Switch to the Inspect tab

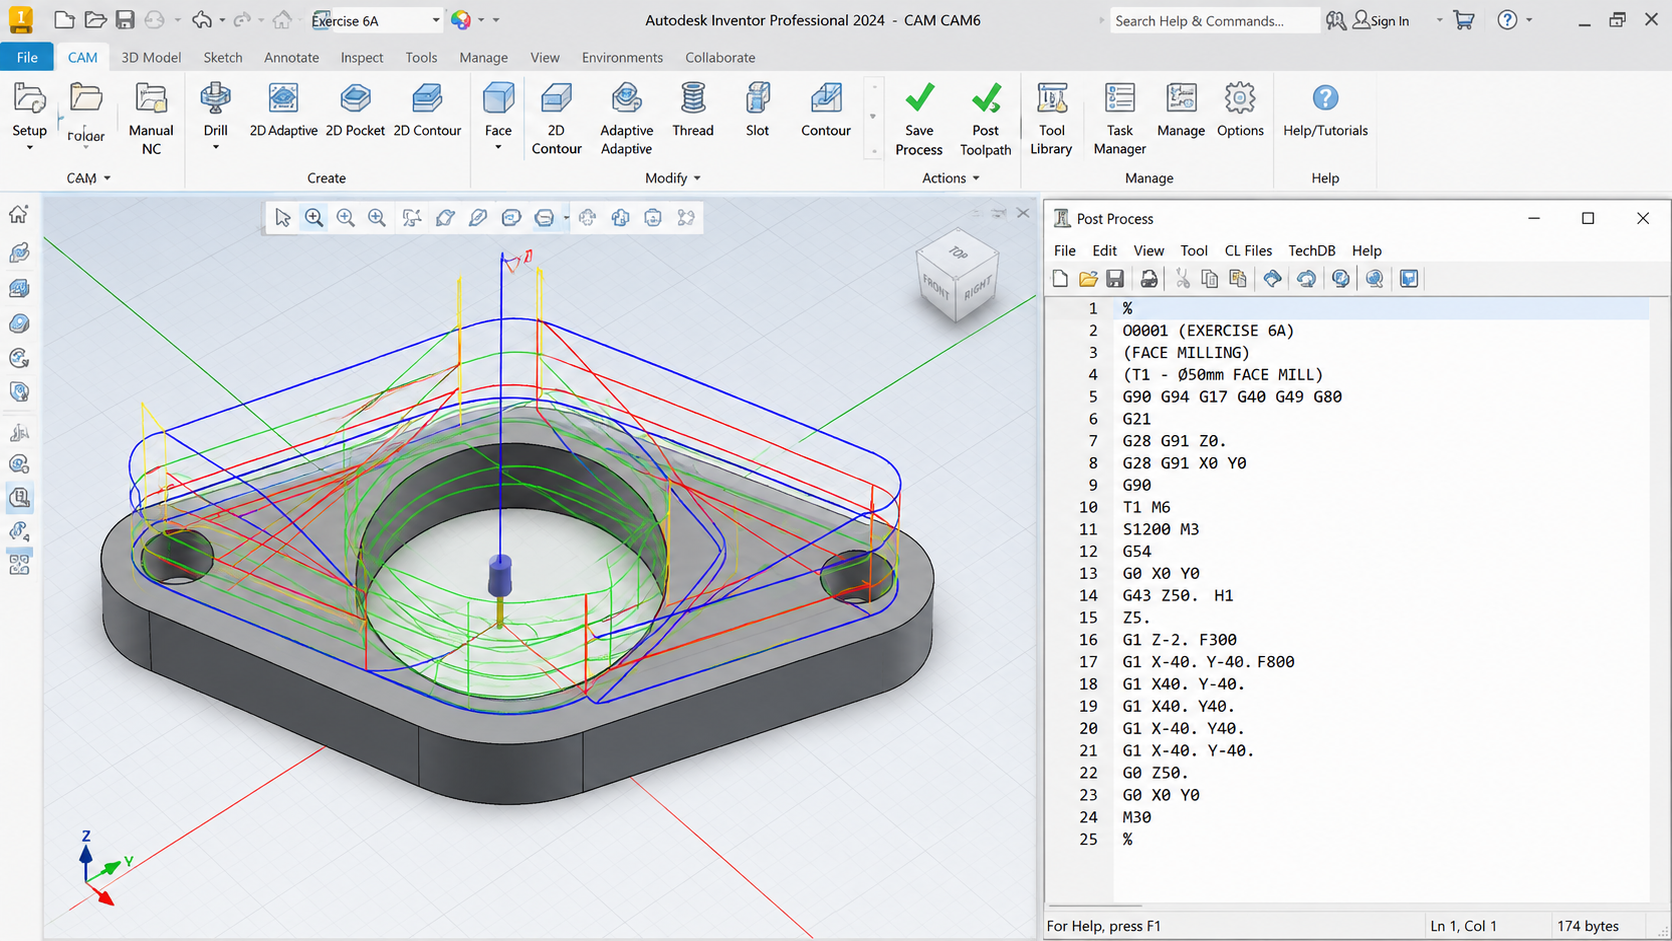pyautogui.click(x=362, y=57)
